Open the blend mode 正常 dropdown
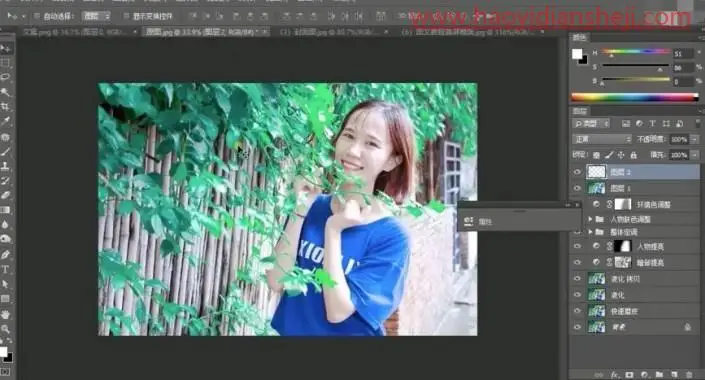705x380 pixels. [x=602, y=139]
